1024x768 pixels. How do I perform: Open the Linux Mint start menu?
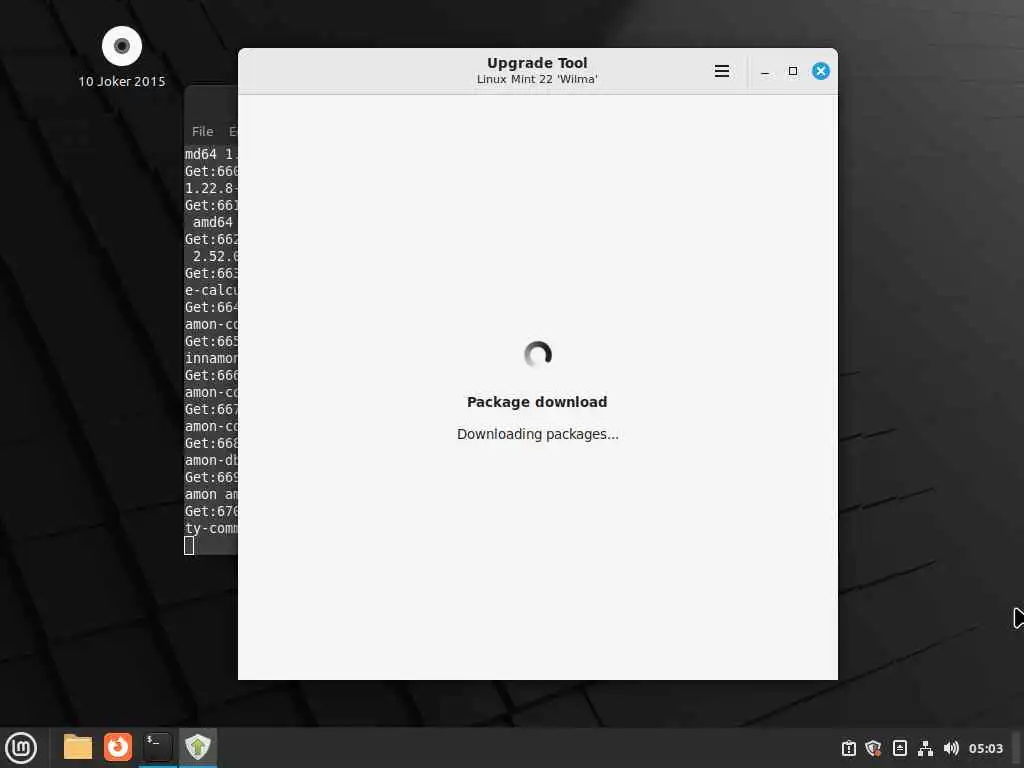point(21,748)
